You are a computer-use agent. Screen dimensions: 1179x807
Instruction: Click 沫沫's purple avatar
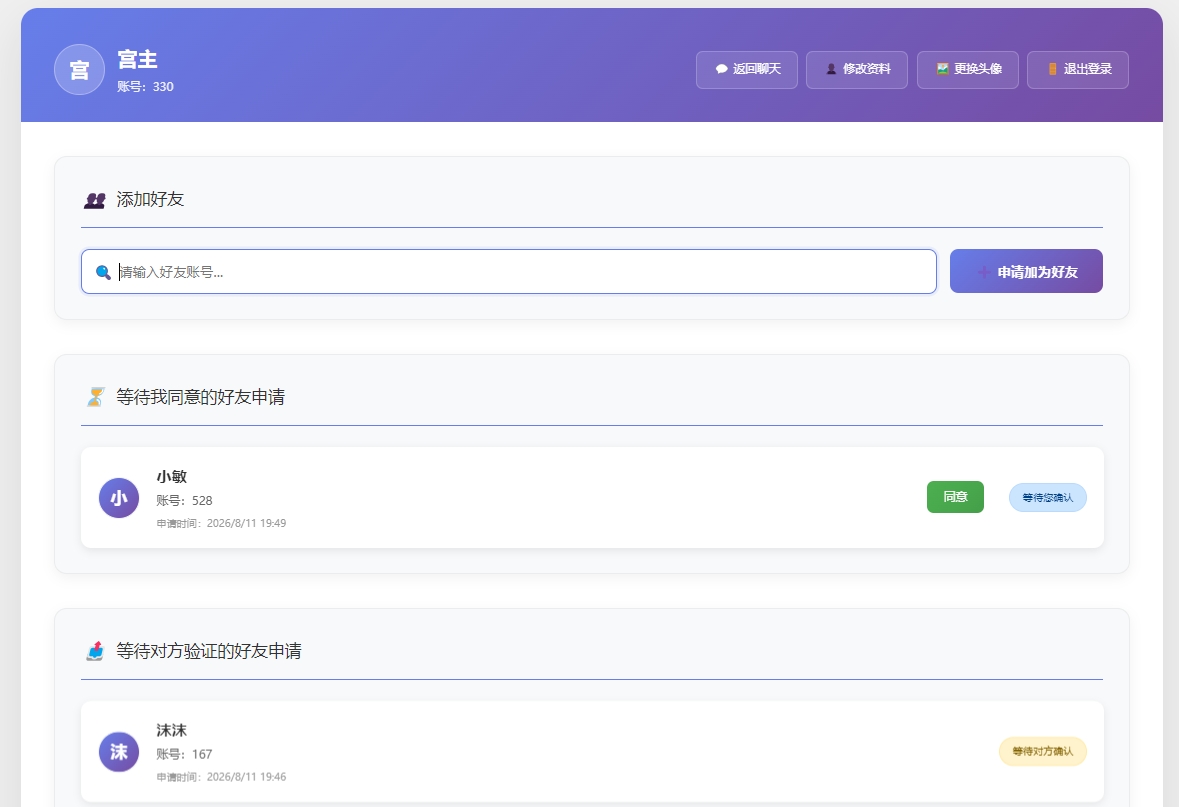coord(119,752)
